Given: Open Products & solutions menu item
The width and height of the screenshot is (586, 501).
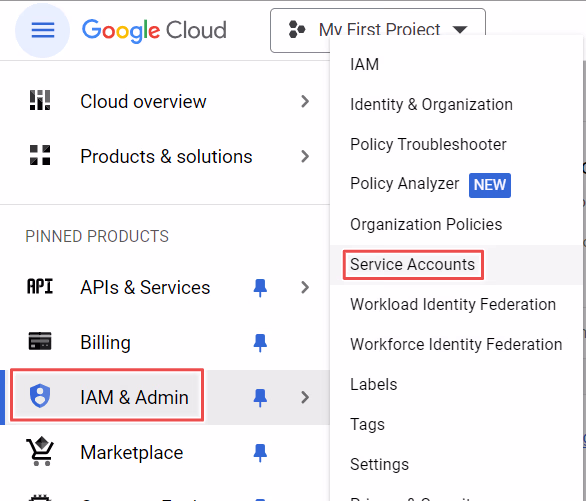Looking at the screenshot, I should [x=166, y=157].
